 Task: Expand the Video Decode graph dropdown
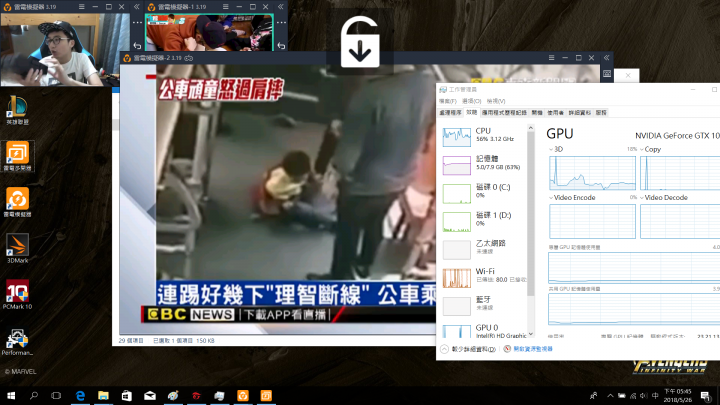point(642,197)
